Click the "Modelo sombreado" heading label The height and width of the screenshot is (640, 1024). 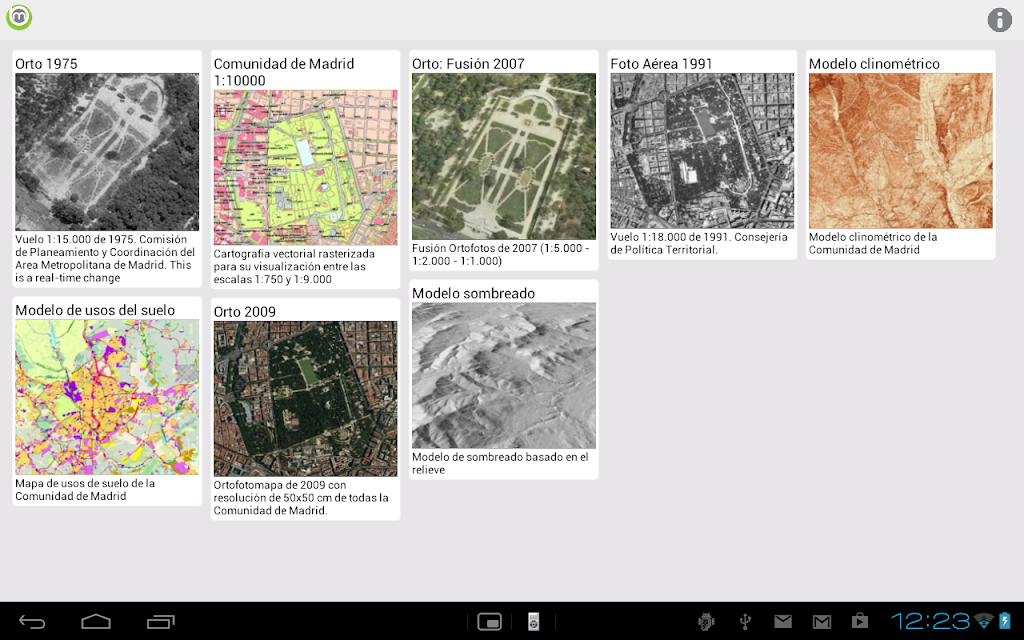coord(473,293)
